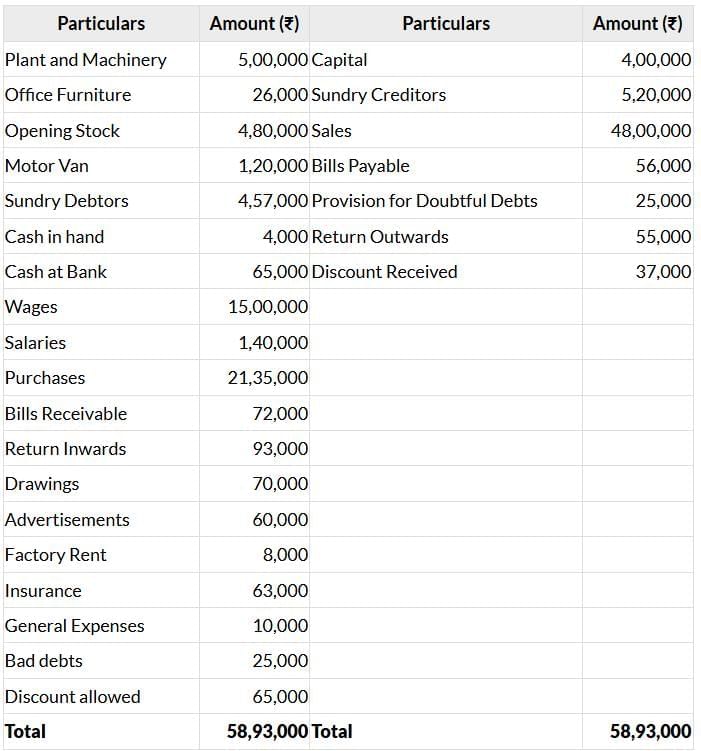
Task: Click the Opening Stock amount 4,80,000
Action: (x=273, y=131)
